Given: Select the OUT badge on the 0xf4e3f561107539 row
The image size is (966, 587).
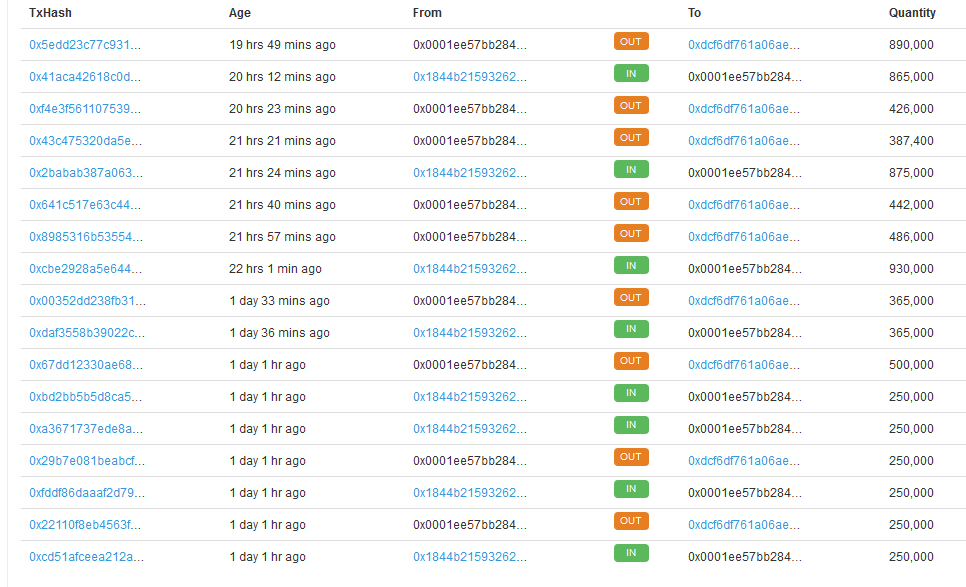Looking at the screenshot, I should click(631, 105).
